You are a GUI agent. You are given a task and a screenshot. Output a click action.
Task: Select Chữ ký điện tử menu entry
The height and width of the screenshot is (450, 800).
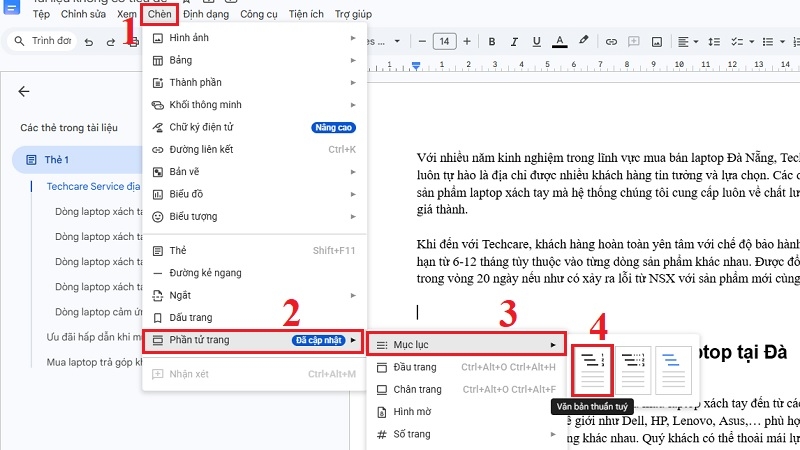[254, 128]
